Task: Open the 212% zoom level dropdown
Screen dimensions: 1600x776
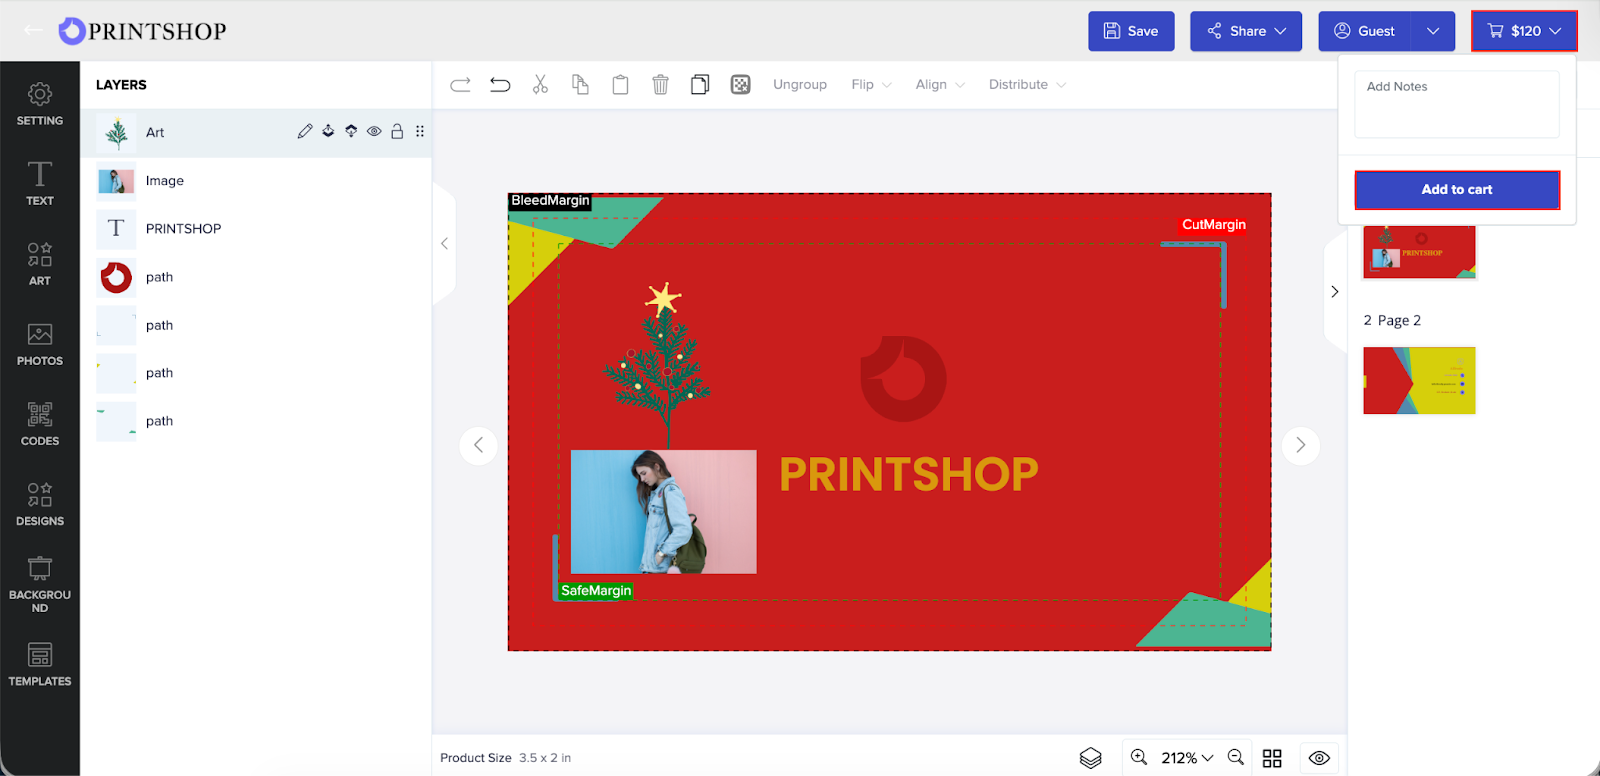Action: coord(1187,758)
